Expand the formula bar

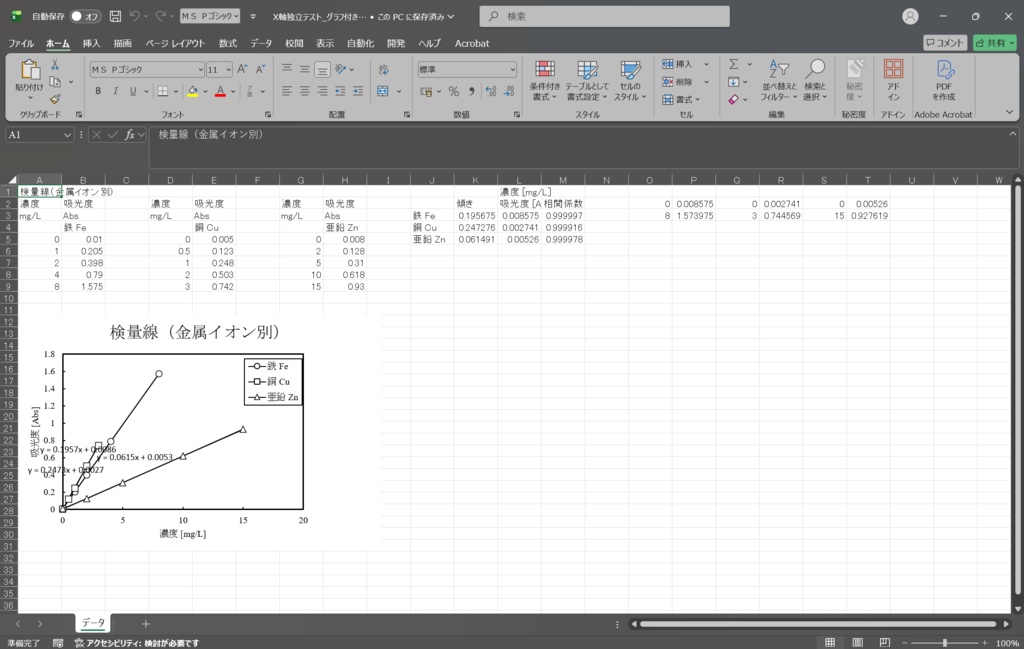pyautogui.click(x=1013, y=134)
